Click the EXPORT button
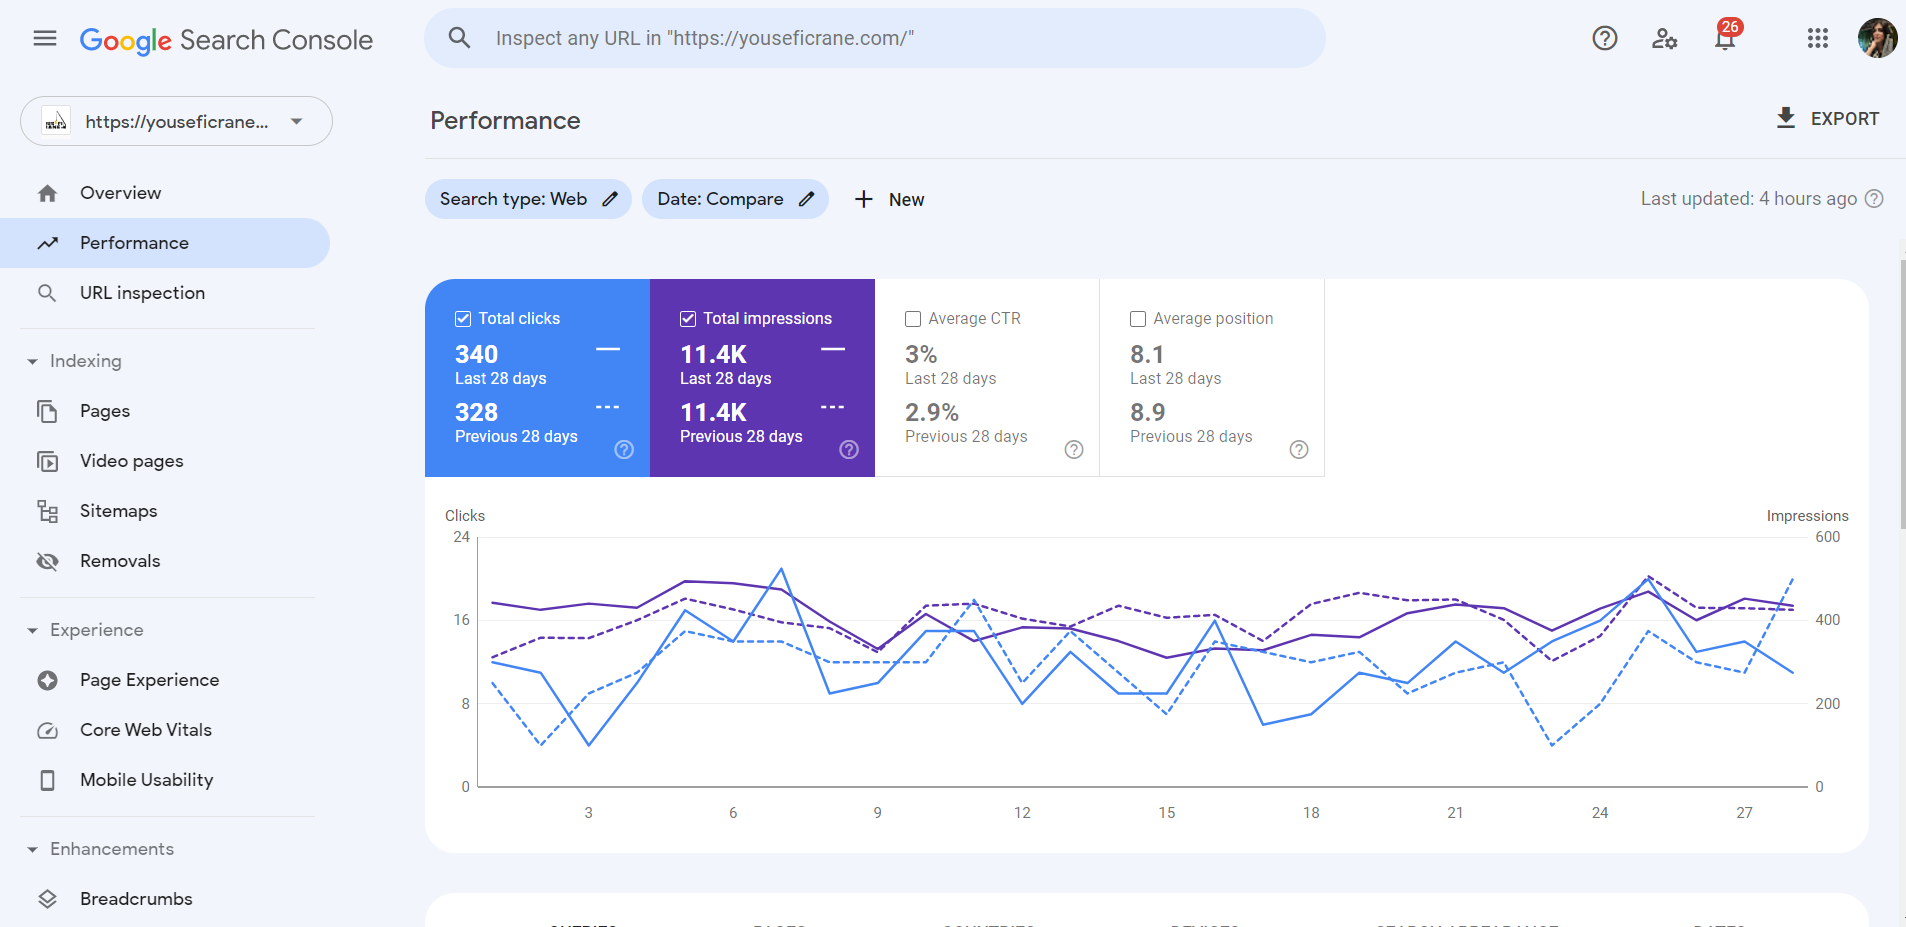The image size is (1906, 927). point(1845,118)
